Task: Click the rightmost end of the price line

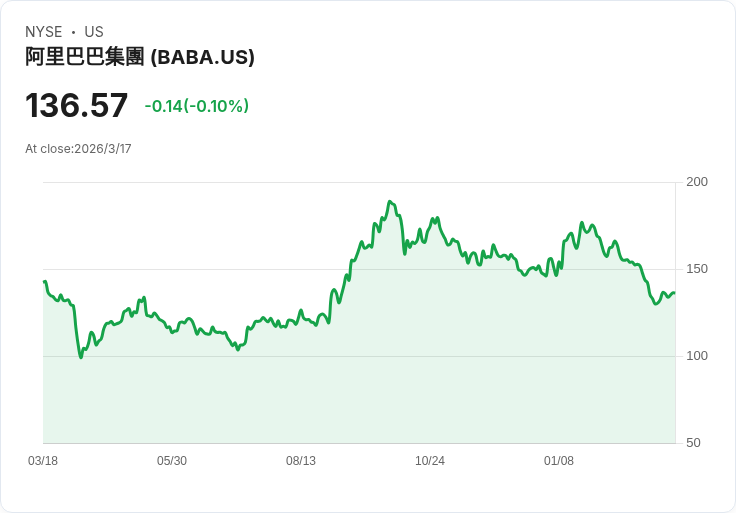Action: coord(674,293)
